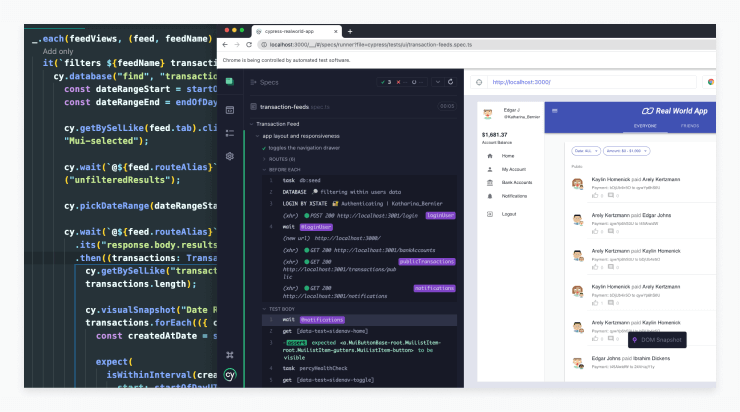Click 'get [data-test=sidenav-home]' command
Screen dimensions: 740x412
click(359, 331)
